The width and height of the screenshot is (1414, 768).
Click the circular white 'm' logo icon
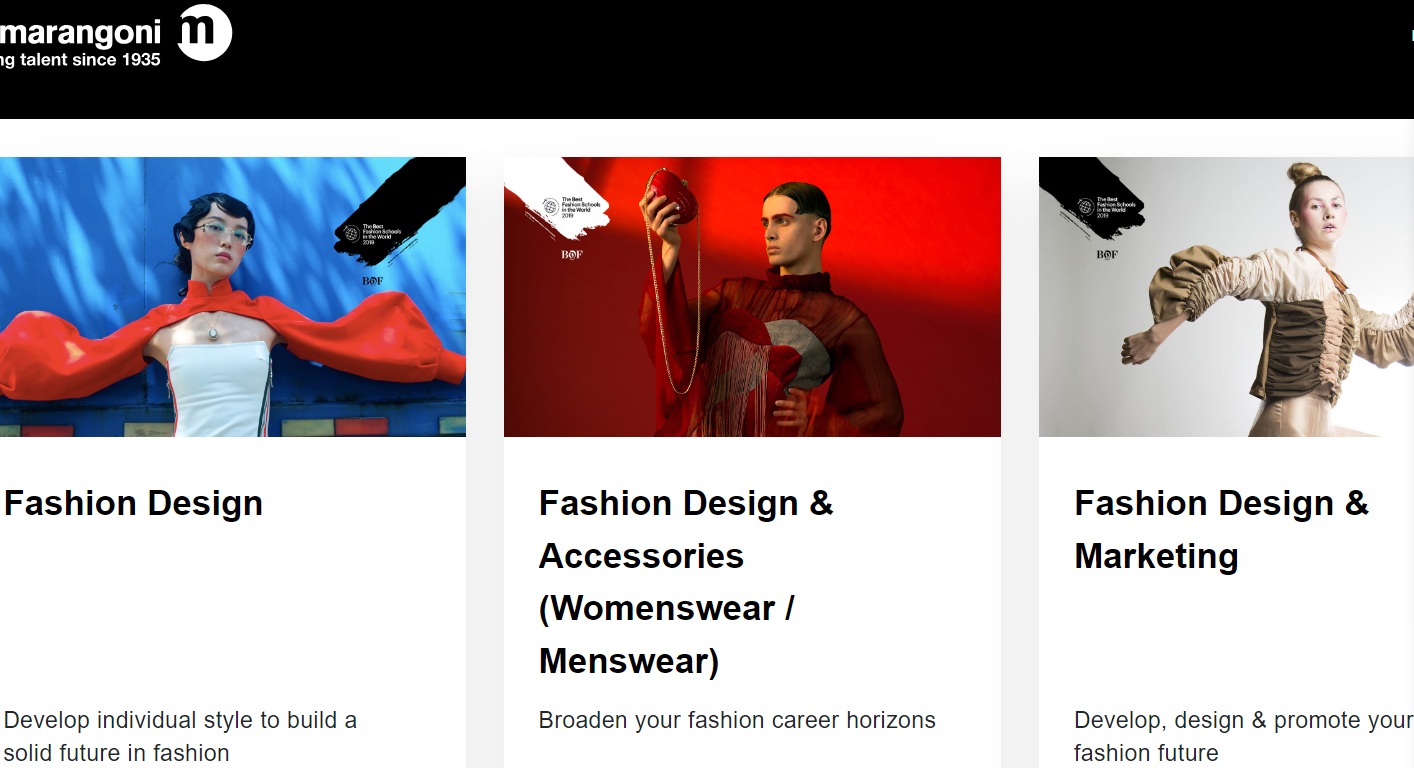point(205,33)
